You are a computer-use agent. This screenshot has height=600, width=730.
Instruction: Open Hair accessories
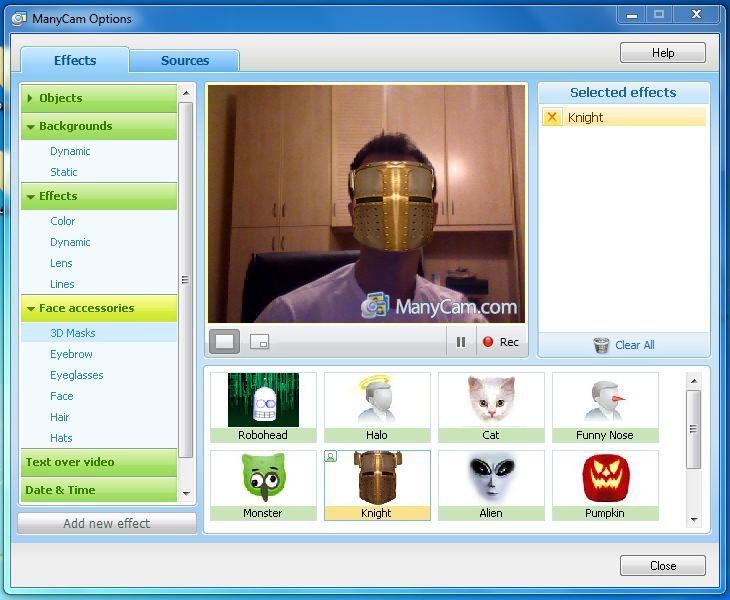[x=60, y=417]
